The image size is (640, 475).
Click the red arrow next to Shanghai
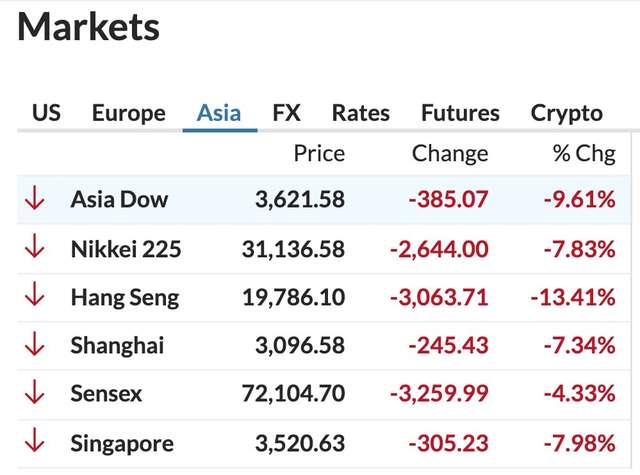pos(35,346)
